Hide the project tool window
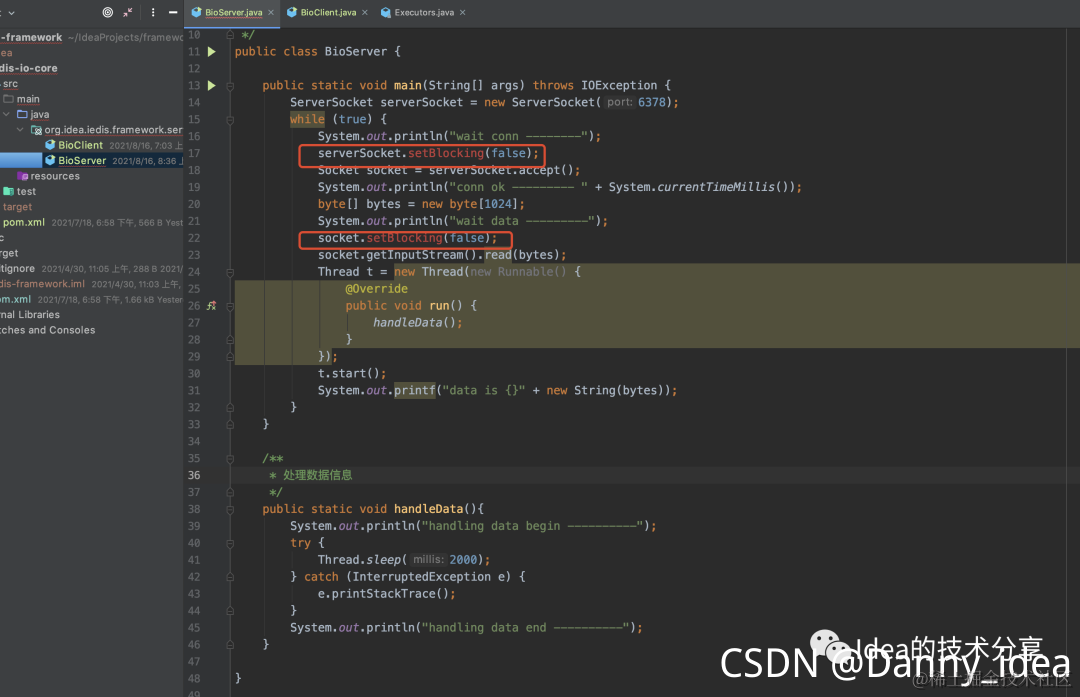The width and height of the screenshot is (1080, 697). 173,12
